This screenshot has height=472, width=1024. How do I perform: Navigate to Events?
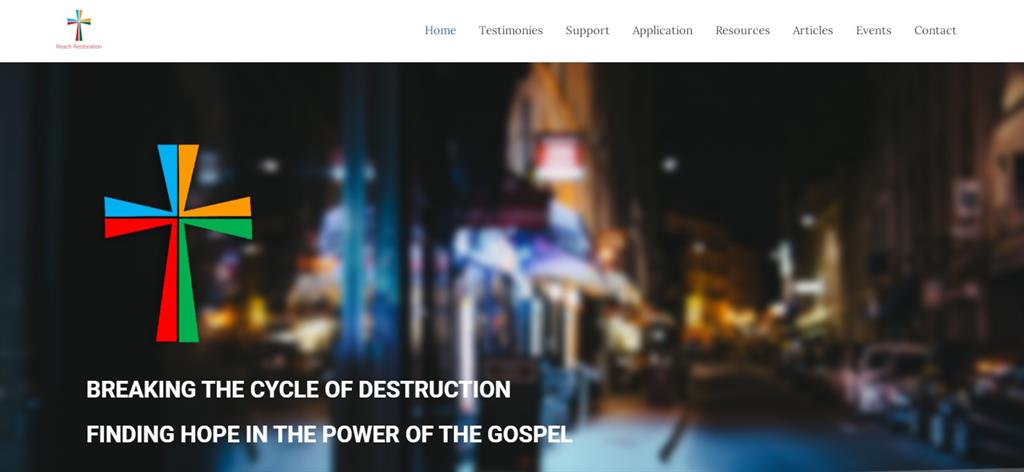[x=873, y=30]
